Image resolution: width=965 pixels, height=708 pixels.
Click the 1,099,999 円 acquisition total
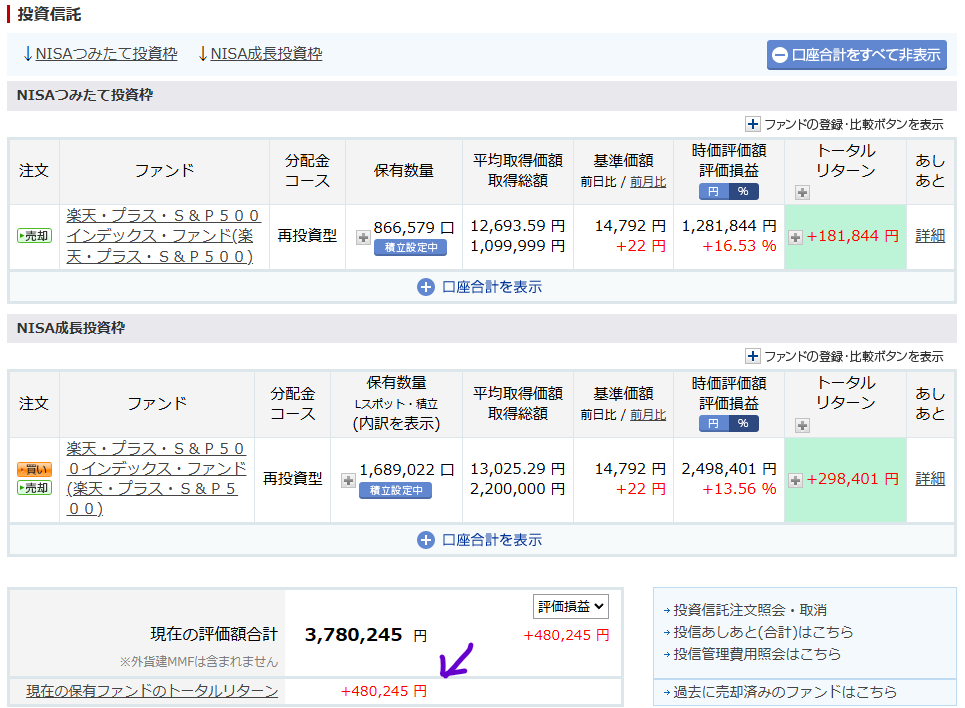point(518,246)
